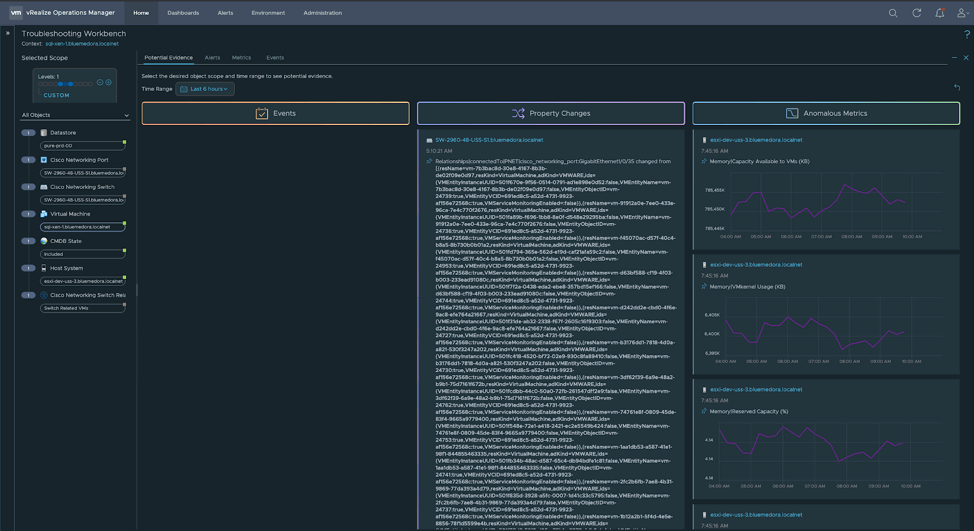Open the global search magnifier icon
This screenshot has height=531, width=974.
point(893,13)
